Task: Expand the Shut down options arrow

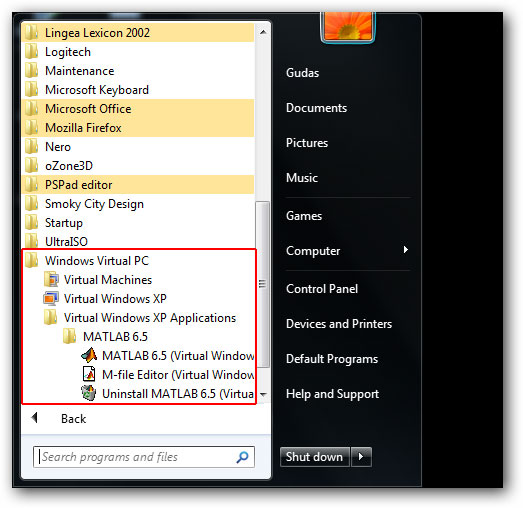Action: [361, 457]
